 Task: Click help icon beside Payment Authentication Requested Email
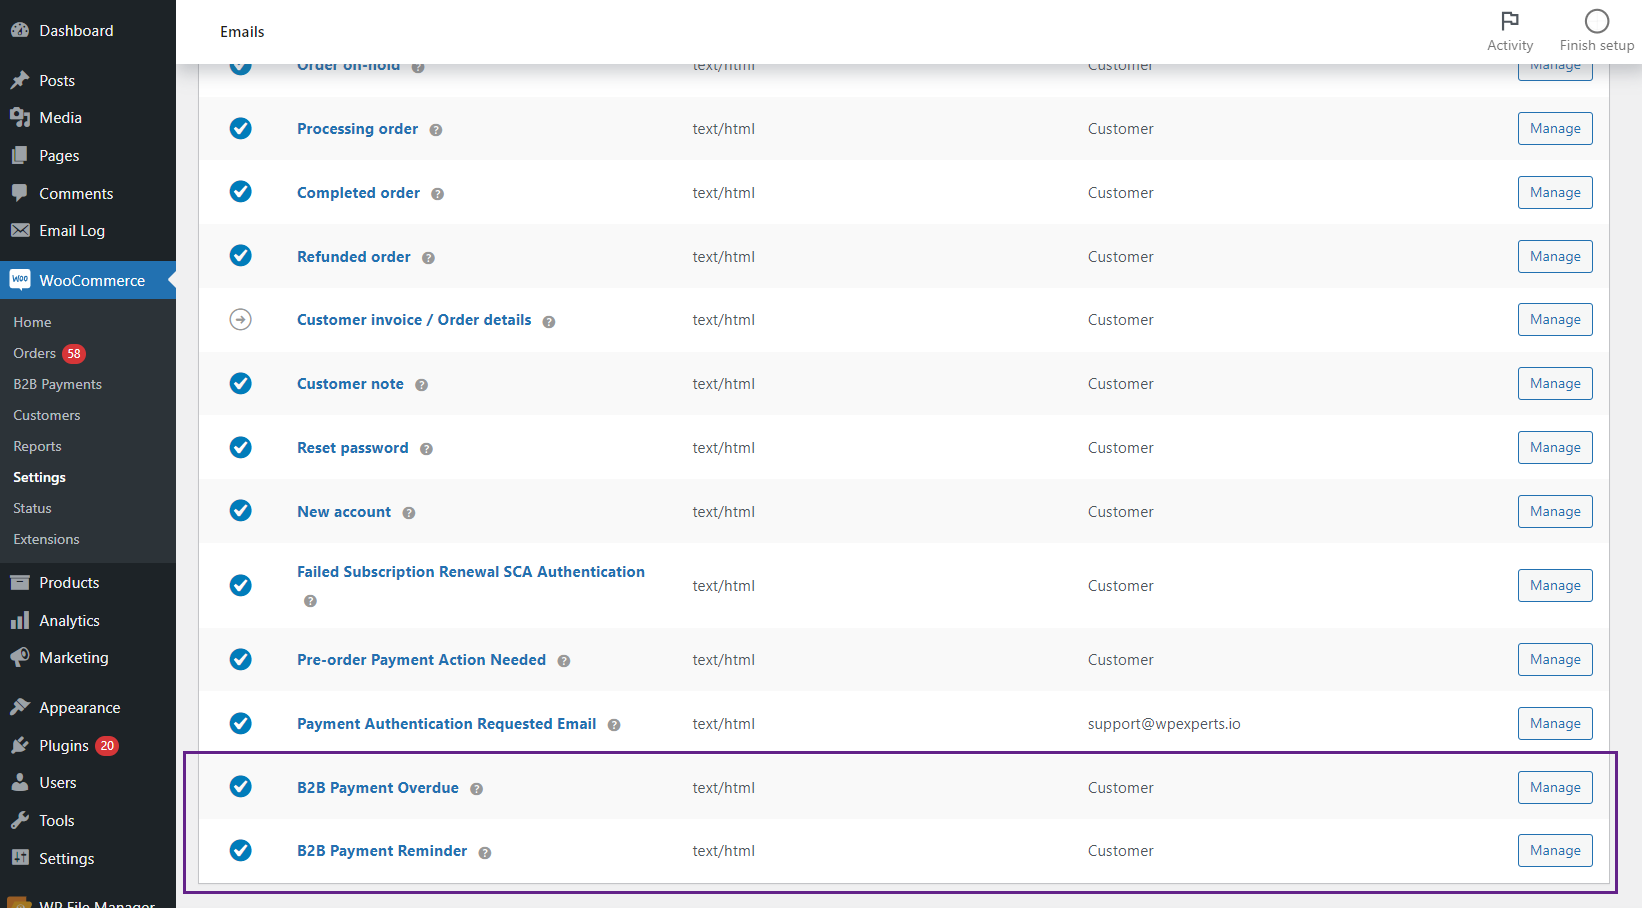[614, 725]
